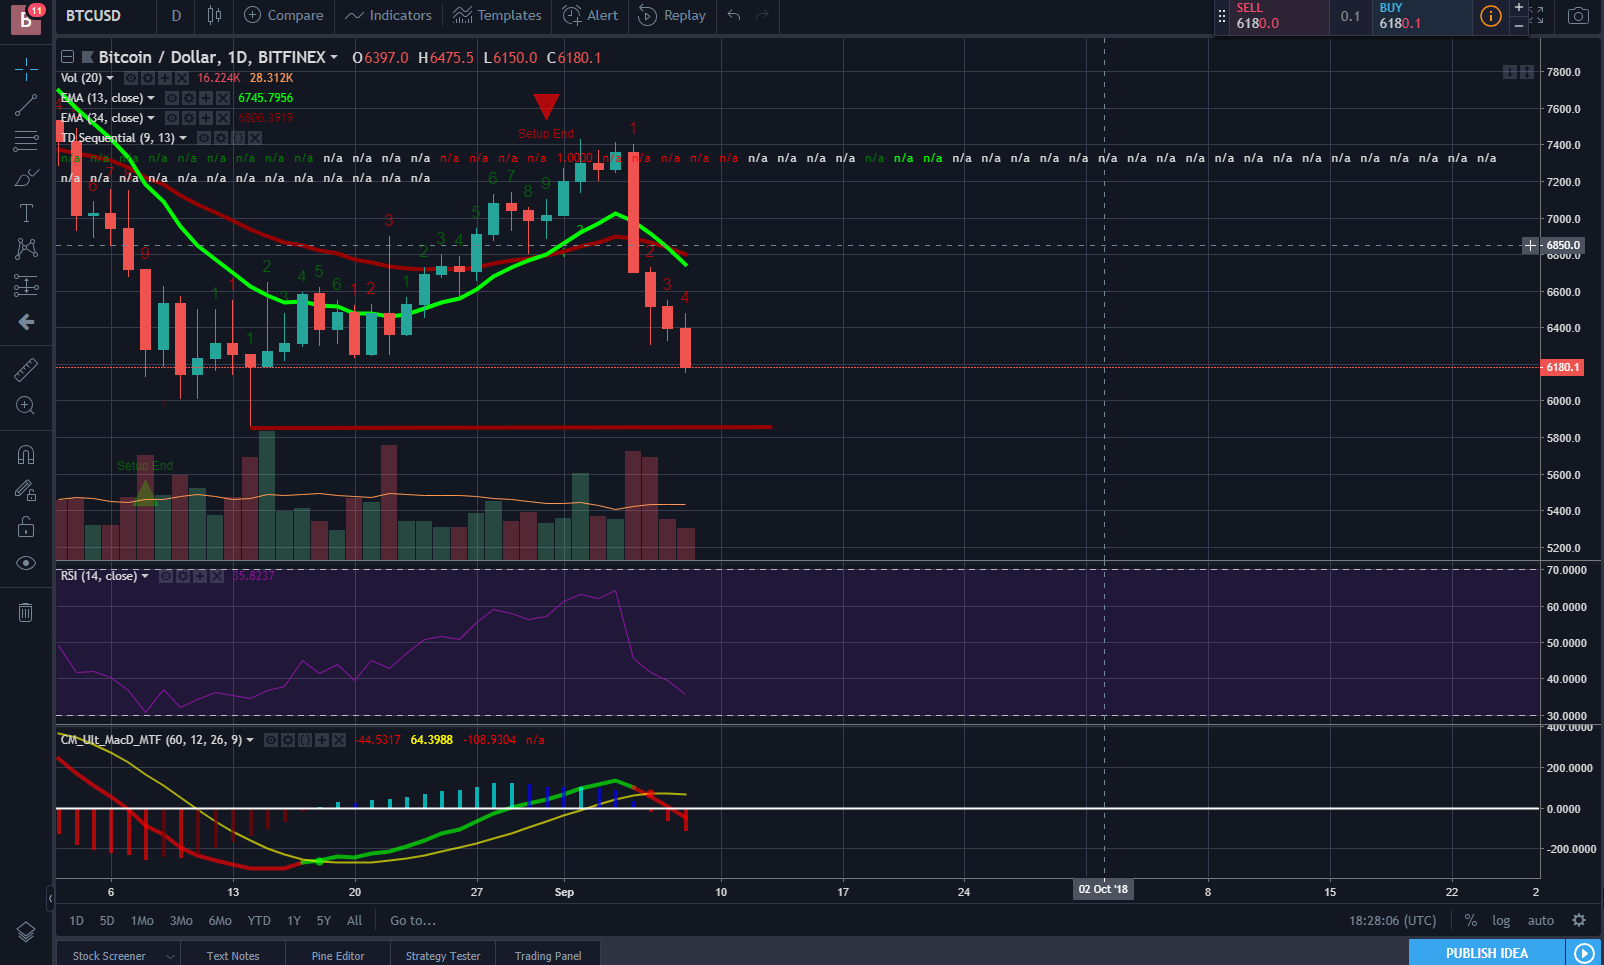Open the Templates menu
The image size is (1604, 965).
tap(497, 15)
